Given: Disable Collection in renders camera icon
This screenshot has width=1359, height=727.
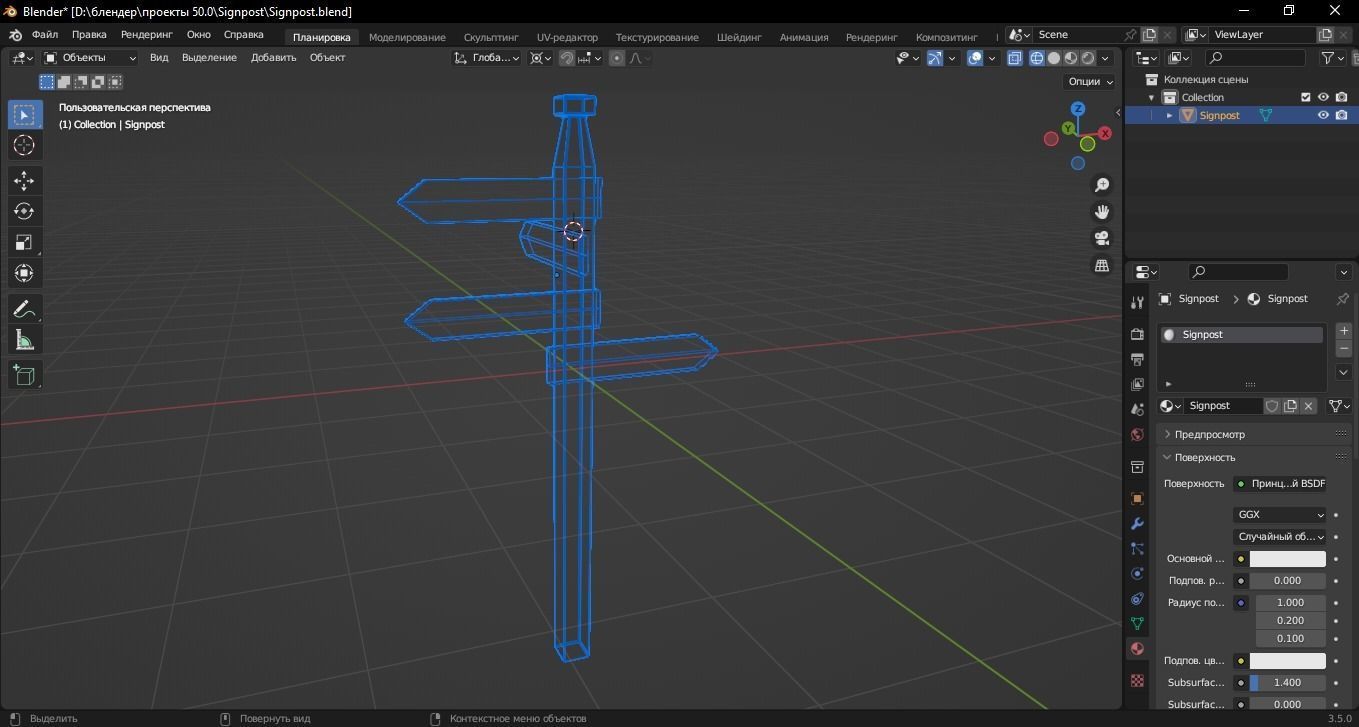Looking at the screenshot, I should [1341, 97].
